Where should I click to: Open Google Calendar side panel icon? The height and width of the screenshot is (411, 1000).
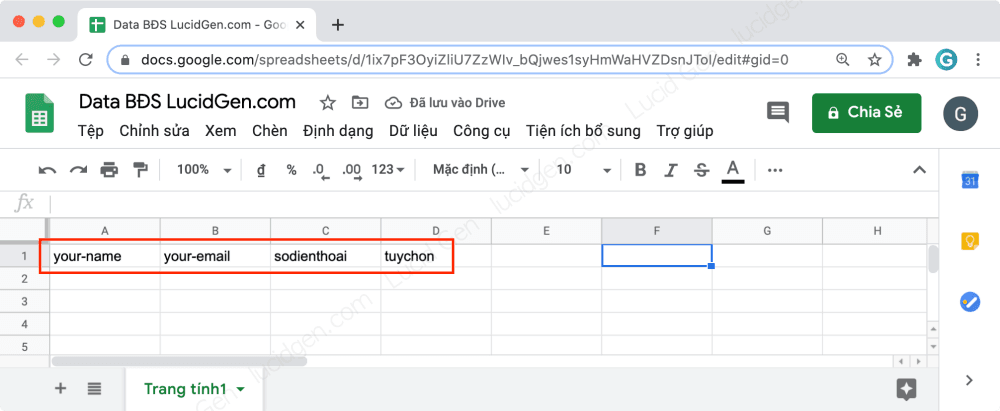pyautogui.click(x=969, y=181)
